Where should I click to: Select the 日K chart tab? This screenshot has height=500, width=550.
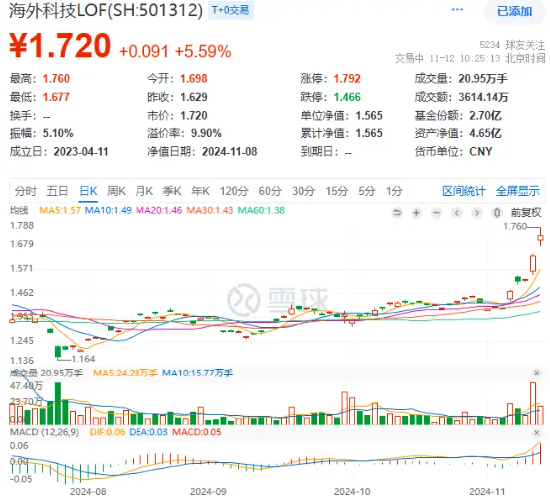point(88,191)
